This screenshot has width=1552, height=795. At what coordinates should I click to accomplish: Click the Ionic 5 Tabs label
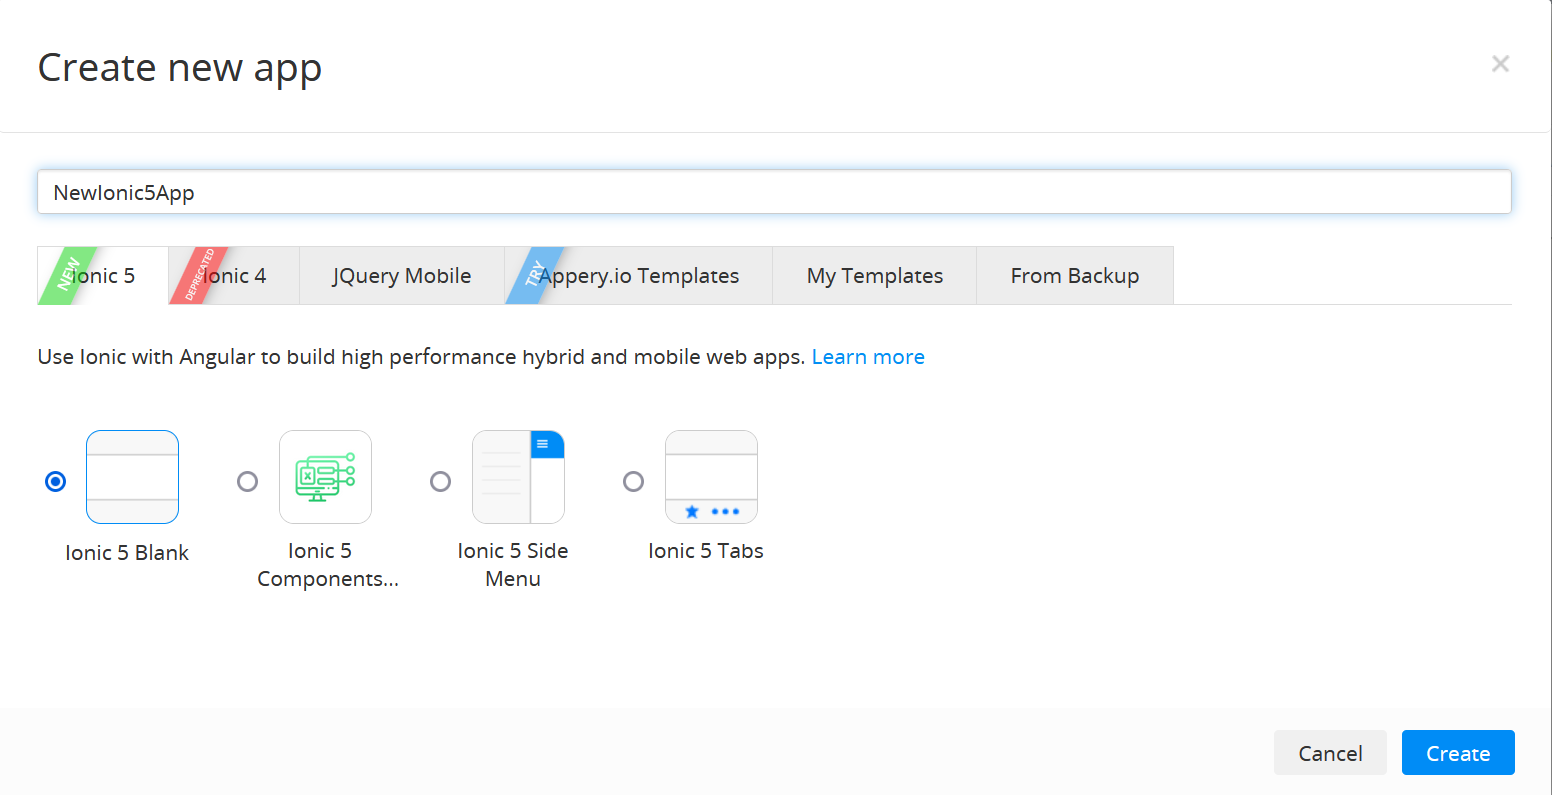706,551
